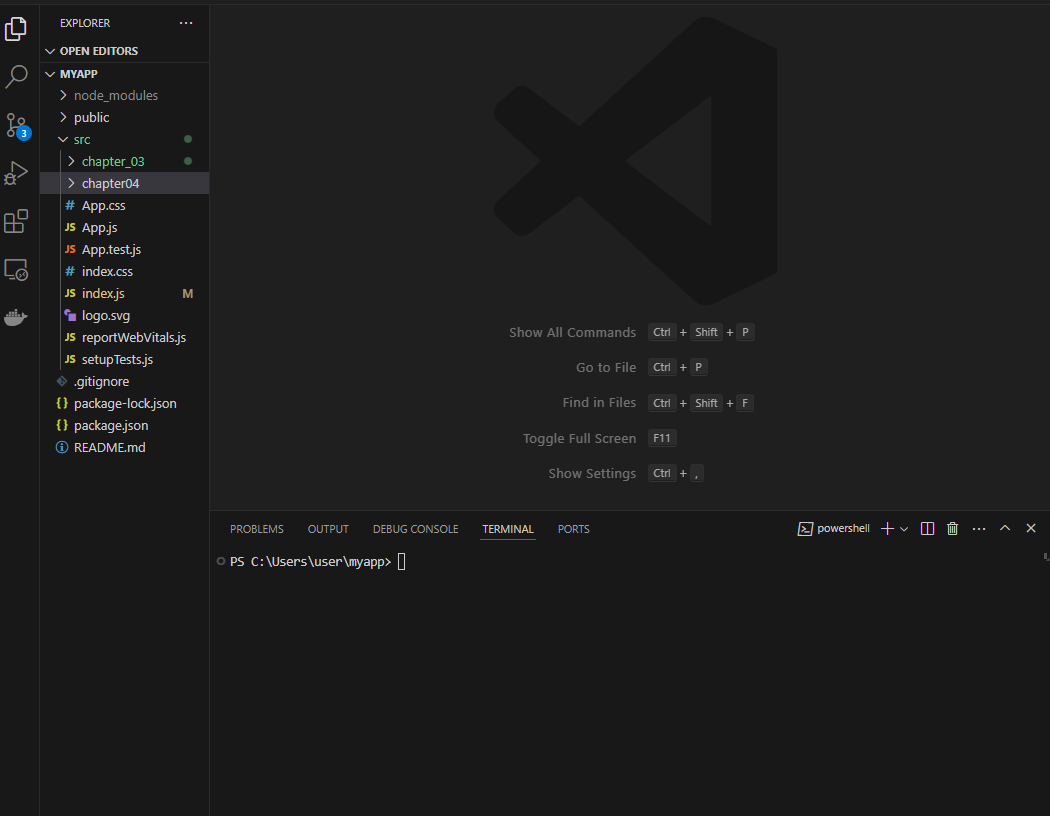Click the terminal prompt input area

[x=402, y=562]
